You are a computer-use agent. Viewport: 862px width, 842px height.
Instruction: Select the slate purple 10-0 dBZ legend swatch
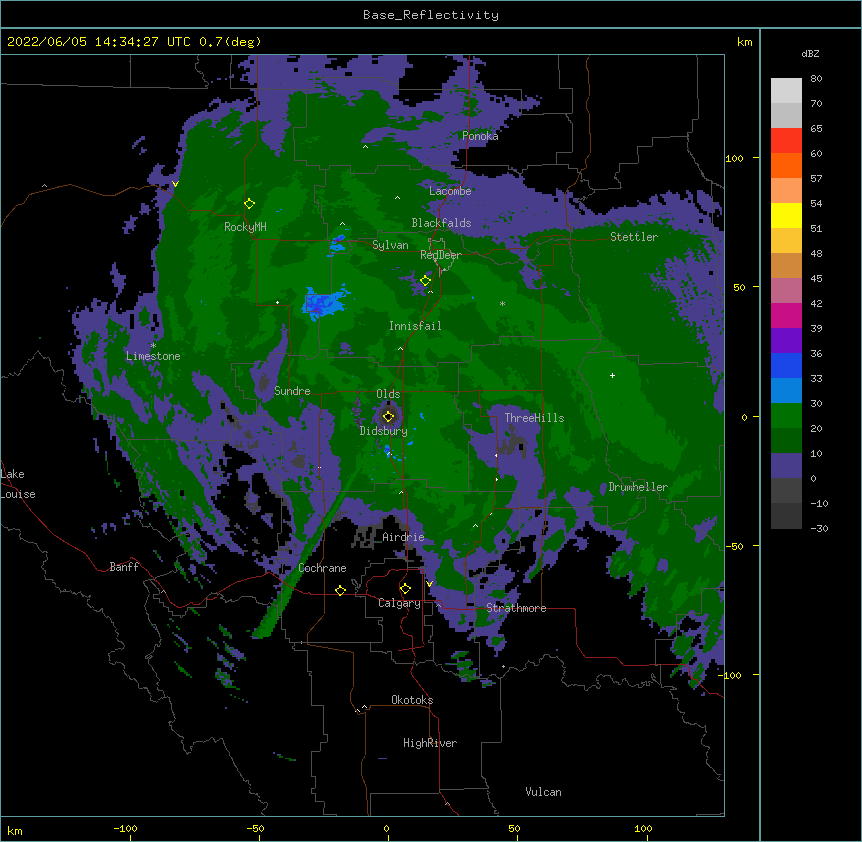[x=786, y=466]
